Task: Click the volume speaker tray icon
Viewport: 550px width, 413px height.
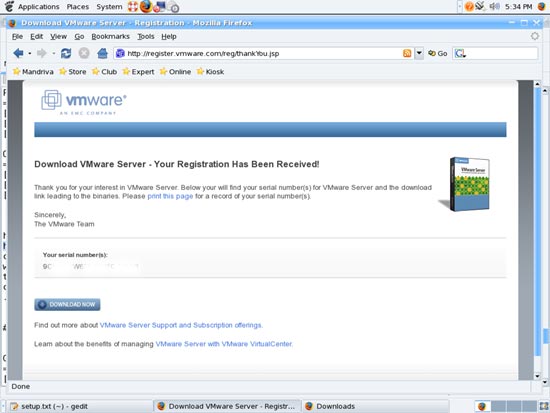Action: coord(494,6)
